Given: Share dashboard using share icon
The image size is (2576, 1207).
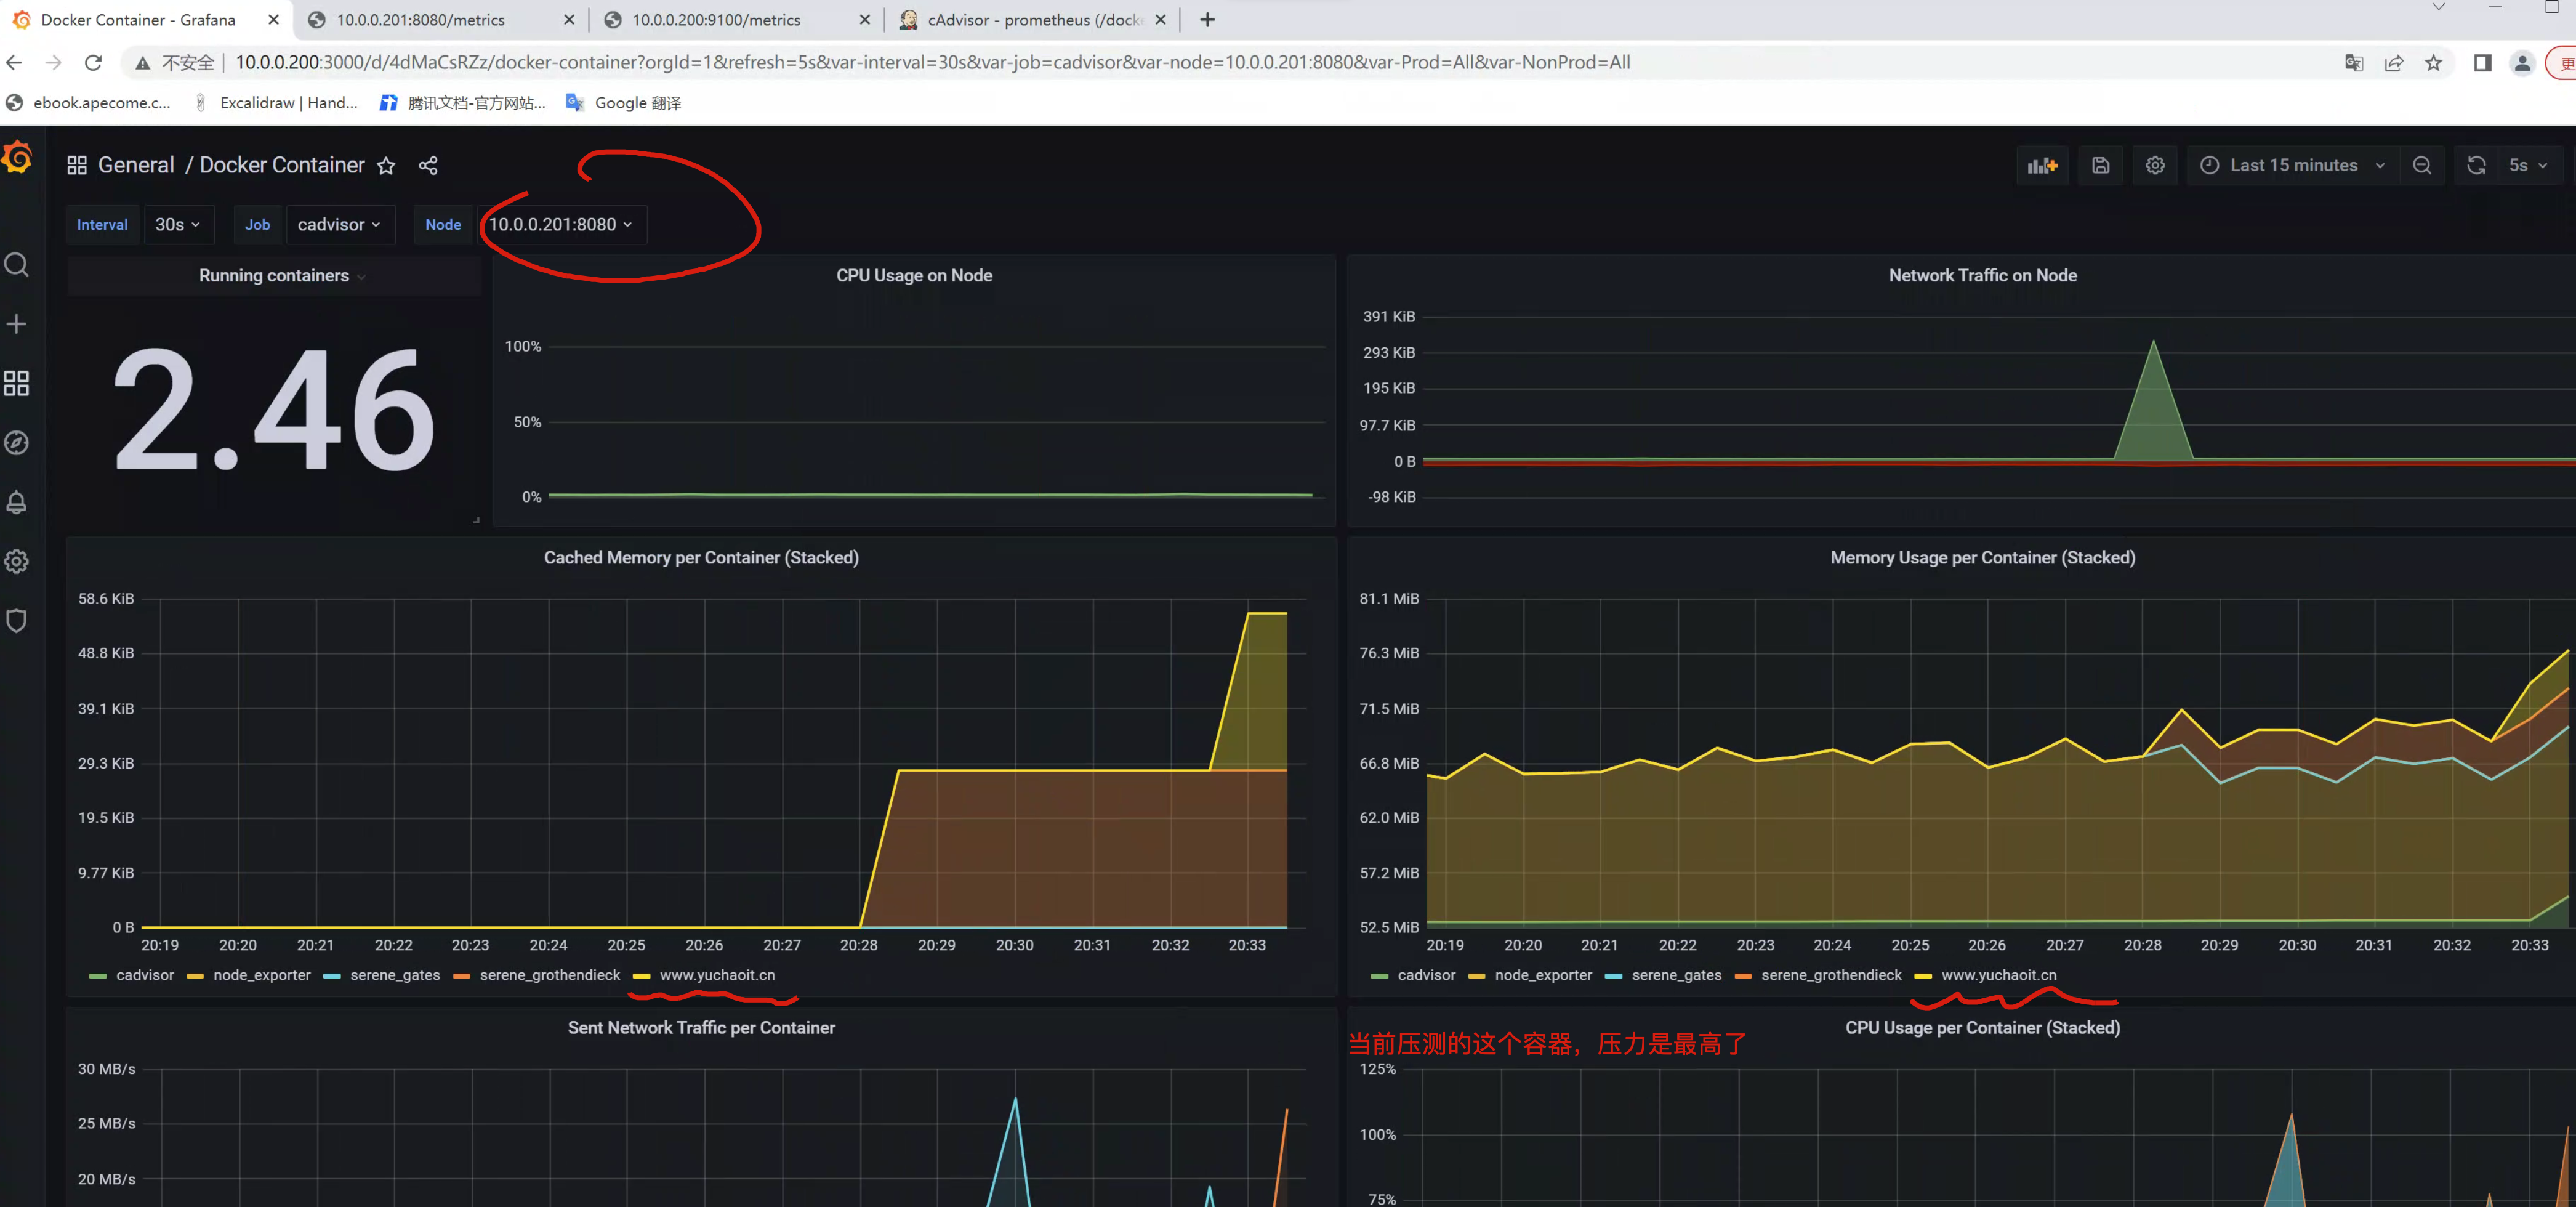Looking at the screenshot, I should click(x=428, y=166).
